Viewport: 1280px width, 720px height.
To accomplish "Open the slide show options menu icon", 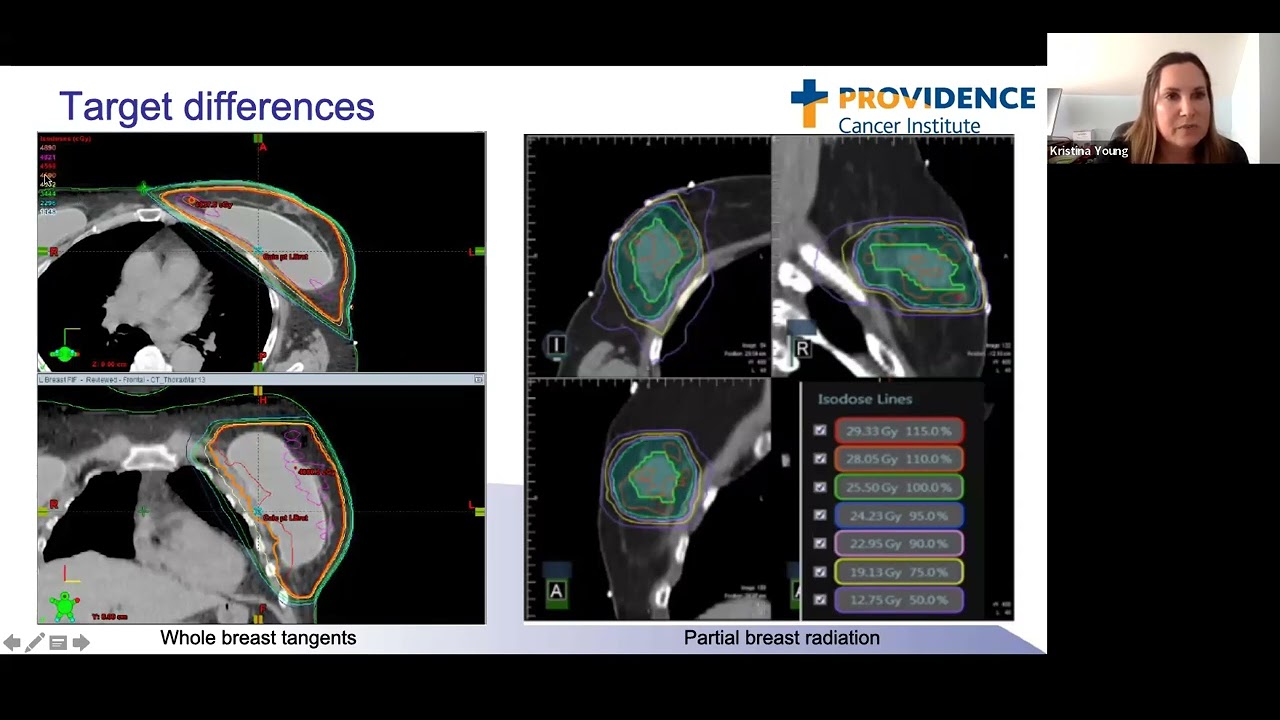I will point(57,643).
